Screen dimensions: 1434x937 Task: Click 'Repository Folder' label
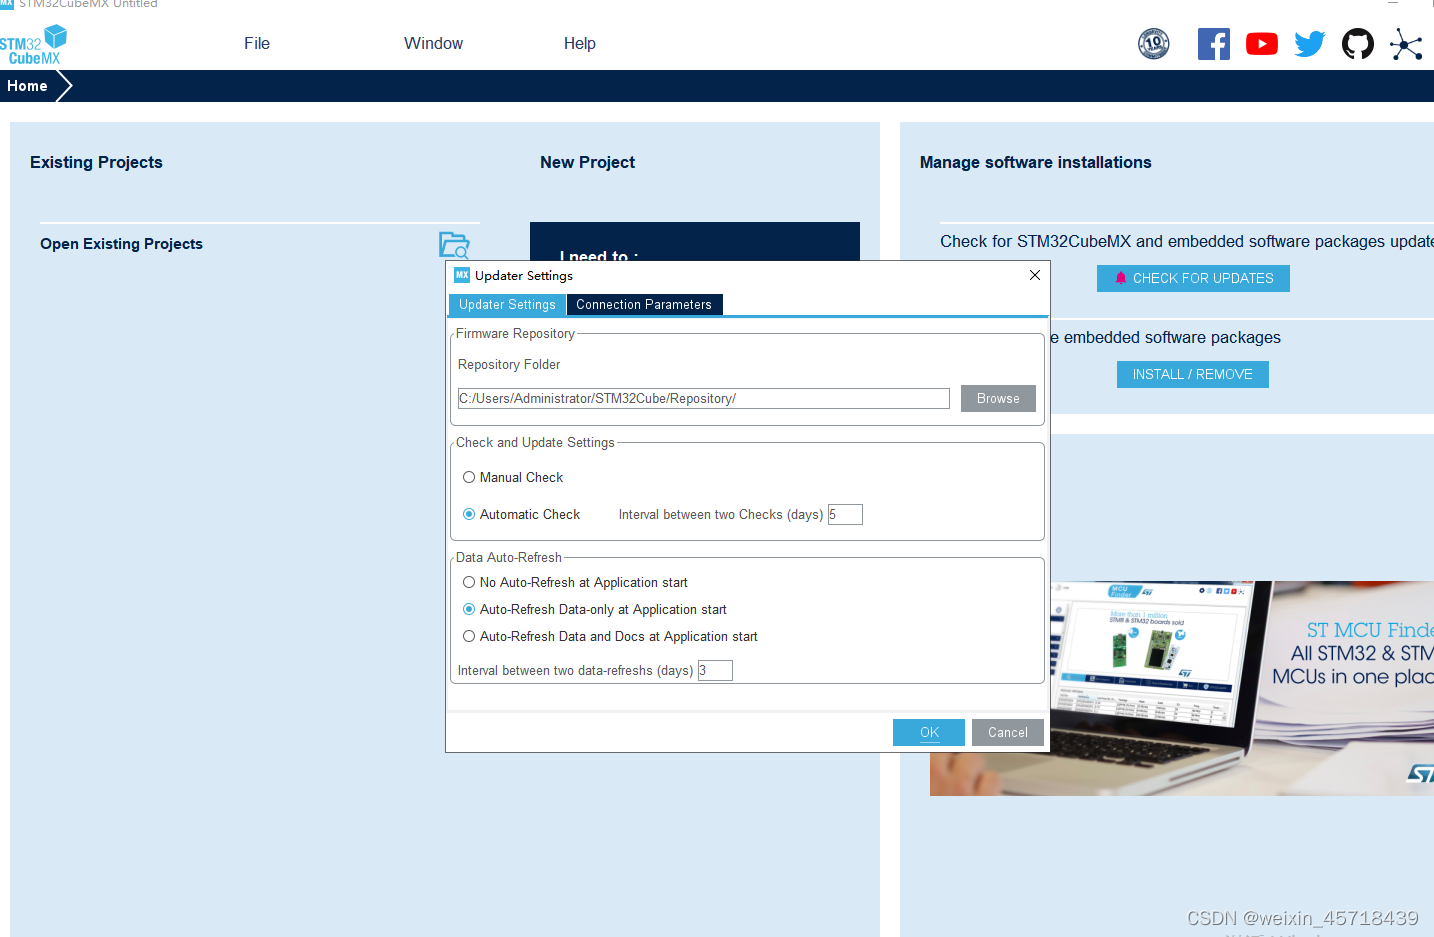pos(509,365)
